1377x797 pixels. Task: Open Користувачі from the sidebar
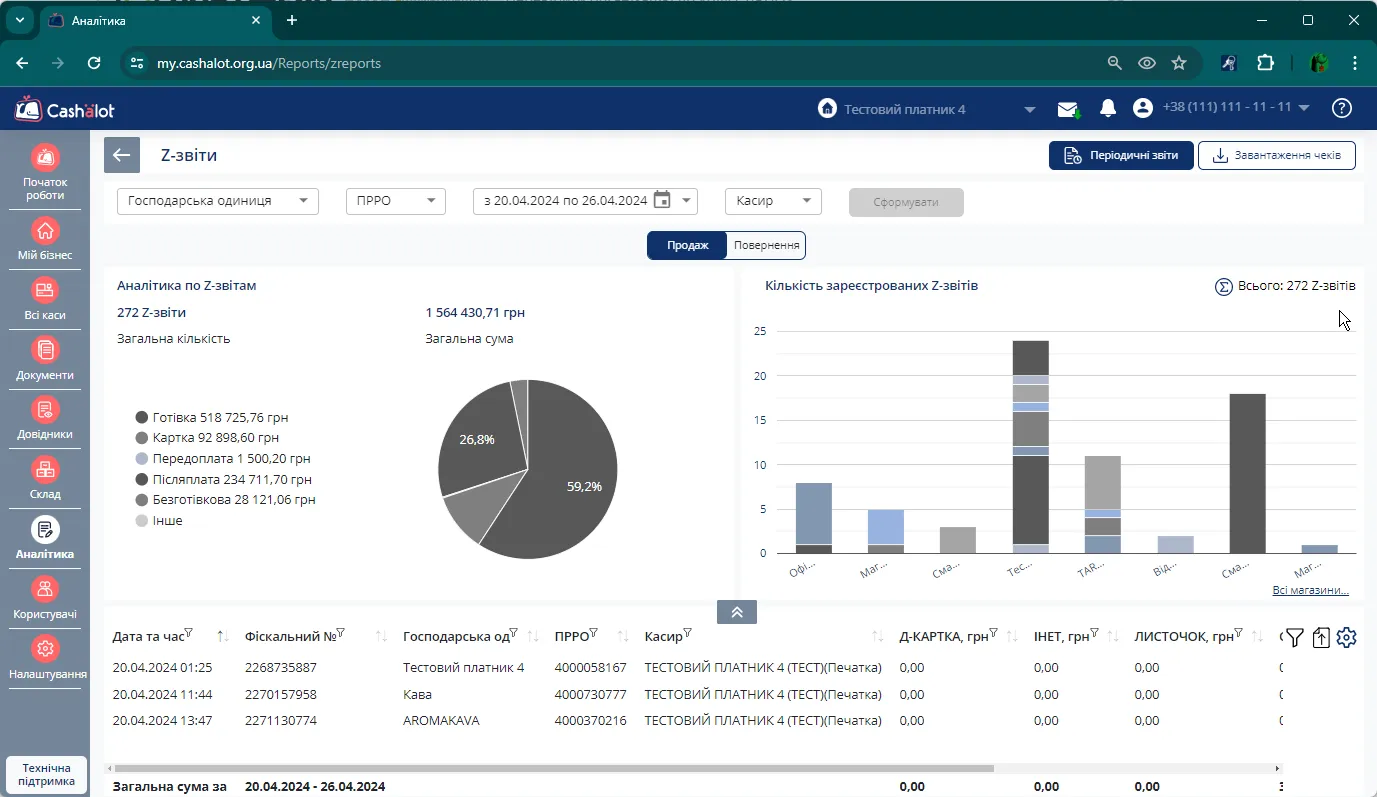[45, 597]
